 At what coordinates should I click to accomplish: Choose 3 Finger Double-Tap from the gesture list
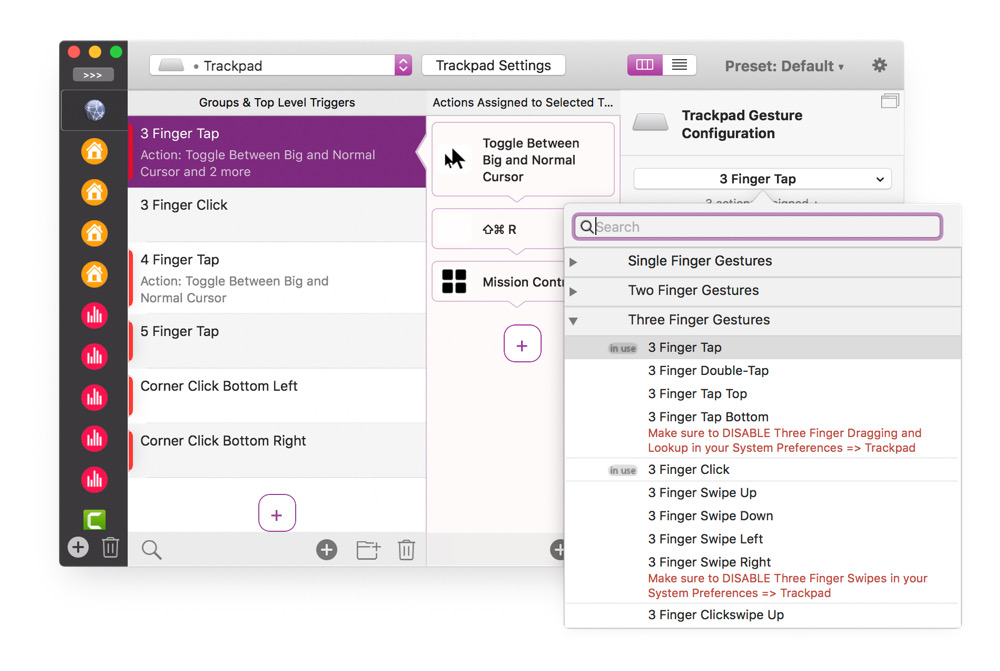(708, 370)
